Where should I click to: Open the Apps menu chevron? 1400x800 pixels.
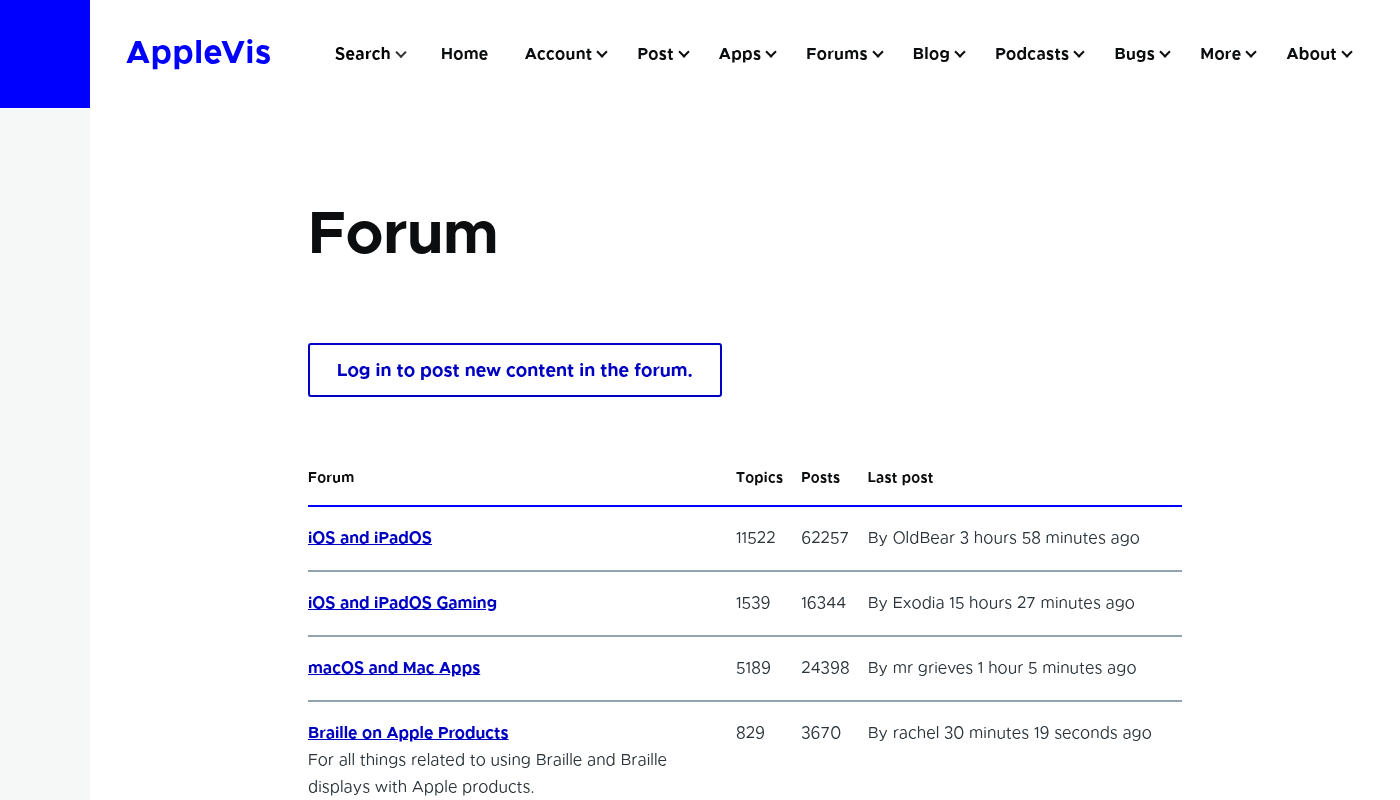[771, 55]
